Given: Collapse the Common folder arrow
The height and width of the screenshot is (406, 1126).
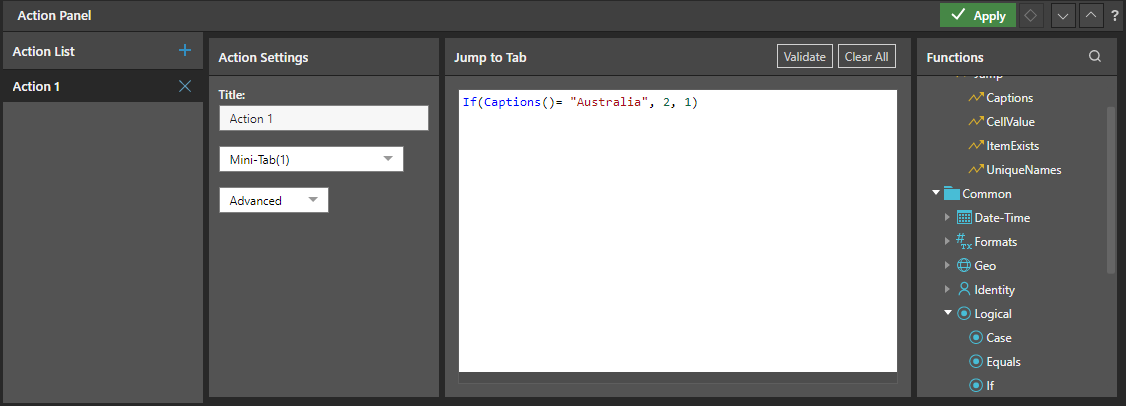Looking at the screenshot, I should [x=936, y=193].
